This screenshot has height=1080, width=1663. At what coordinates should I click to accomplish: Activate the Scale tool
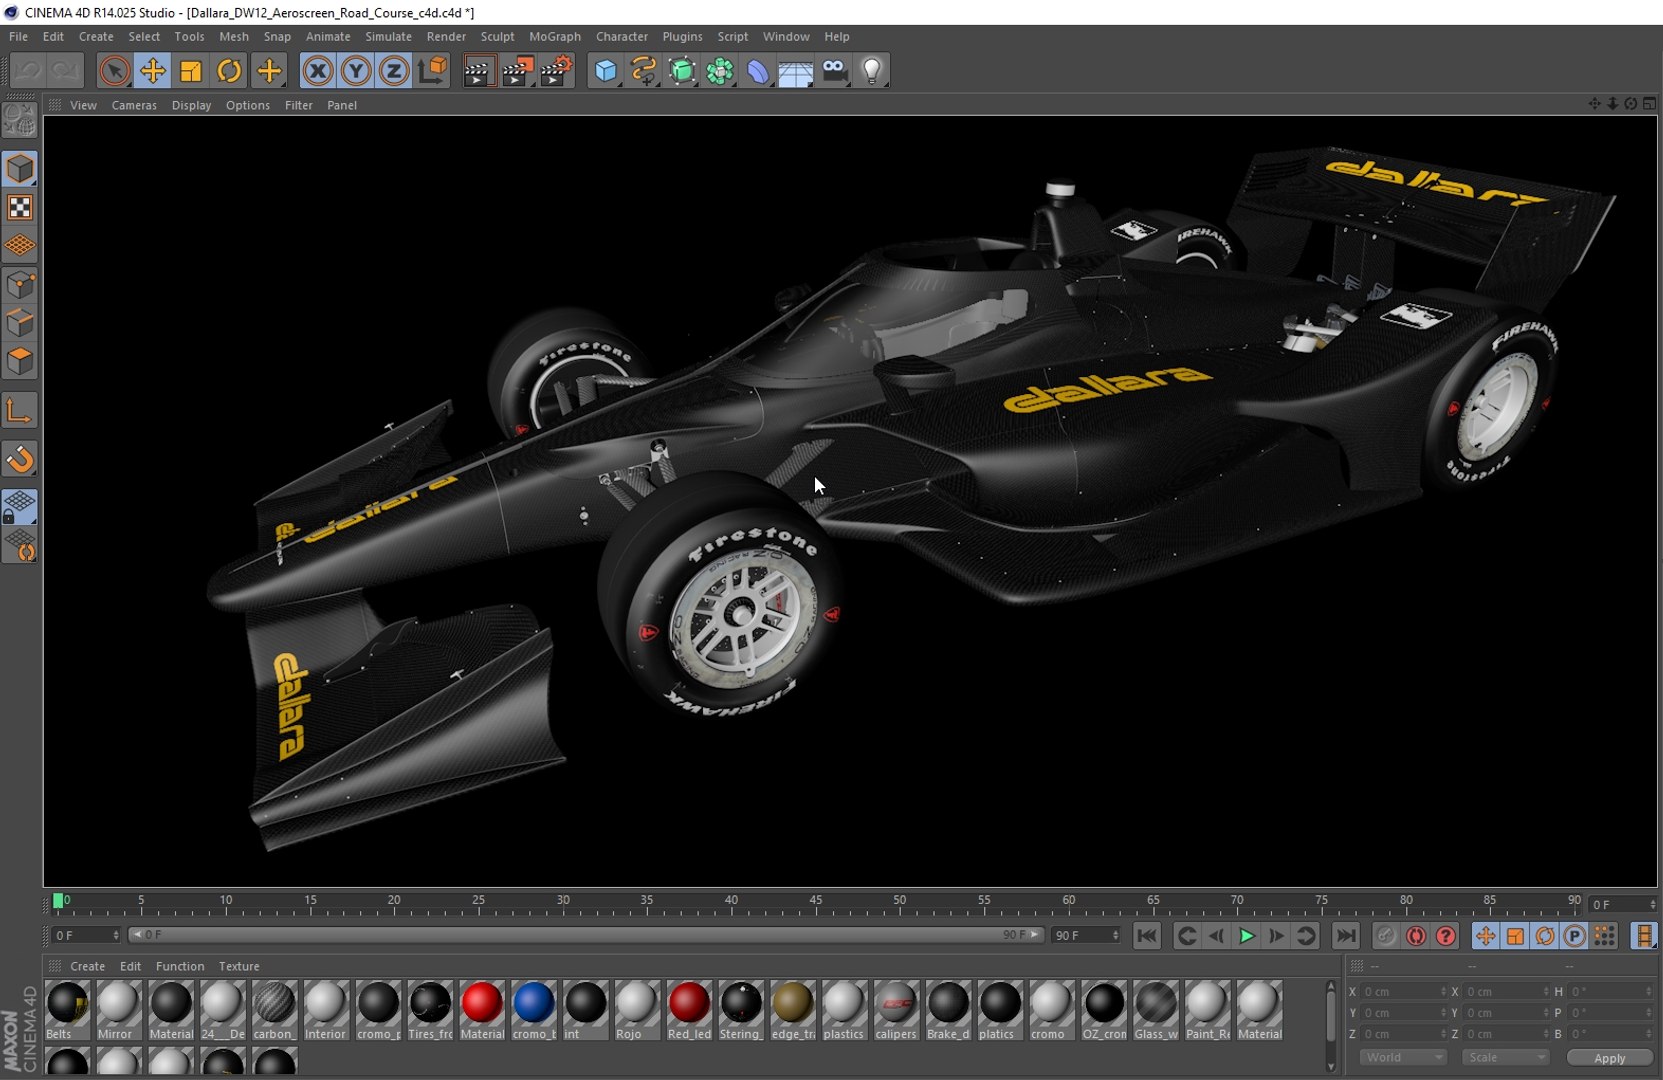(191, 71)
